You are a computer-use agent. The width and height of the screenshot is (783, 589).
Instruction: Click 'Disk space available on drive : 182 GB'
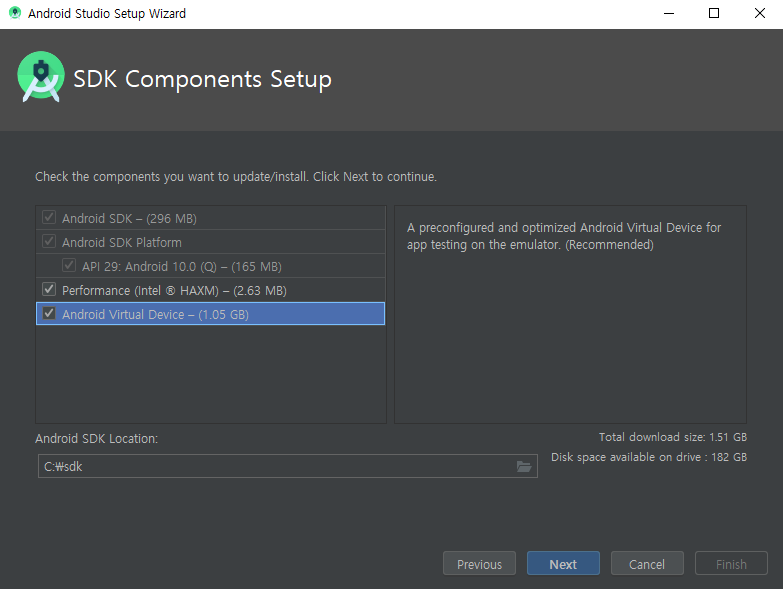click(649, 457)
